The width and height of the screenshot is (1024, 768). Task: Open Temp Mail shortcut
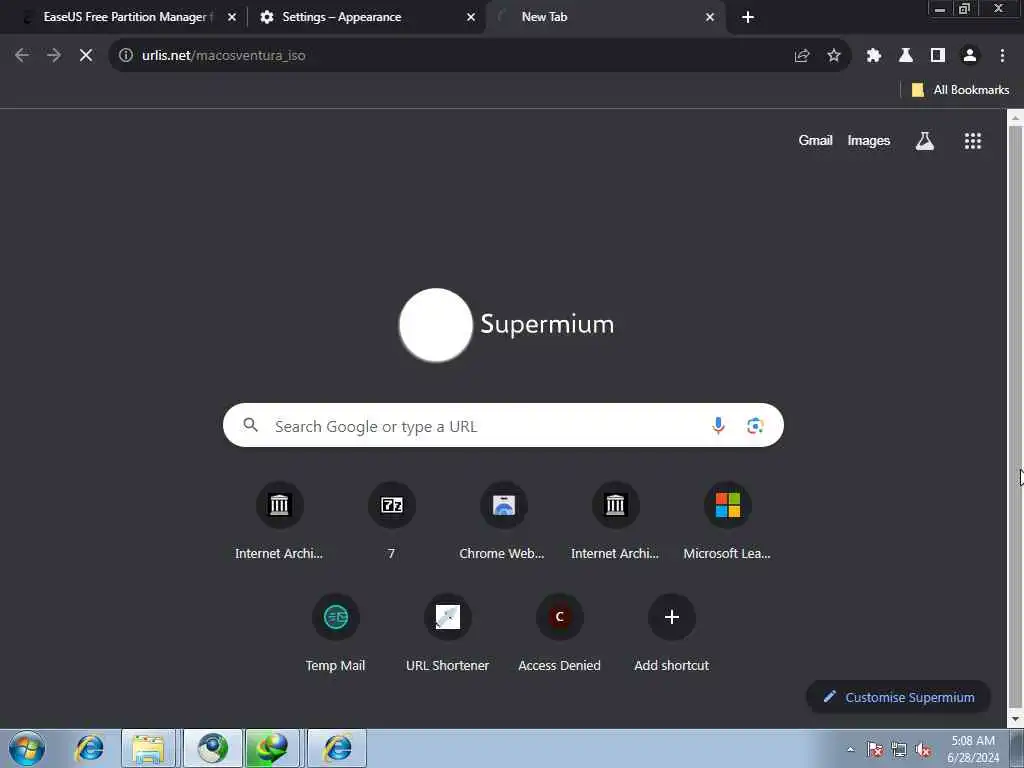point(336,632)
